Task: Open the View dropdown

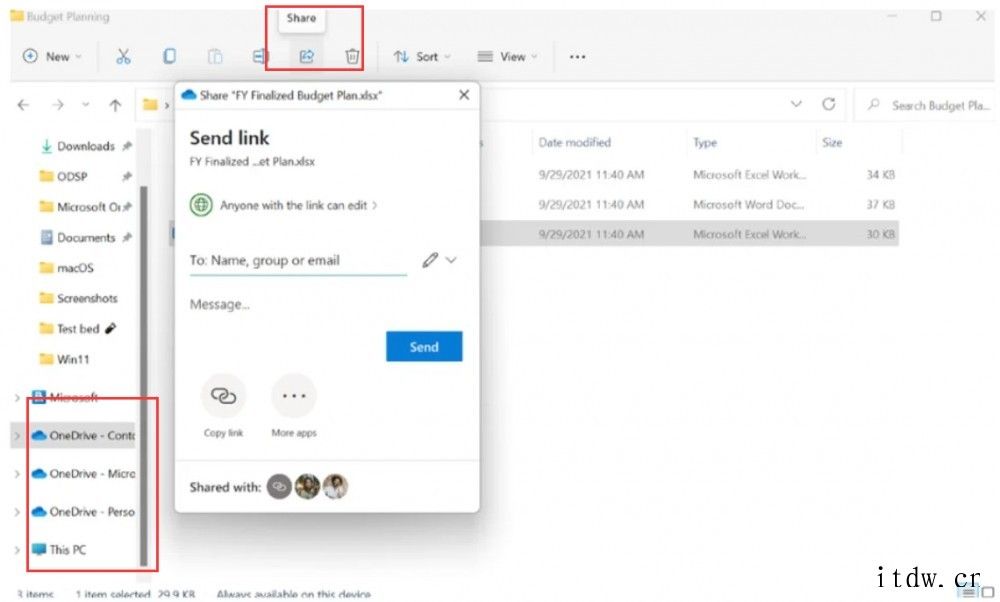Action: pyautogui.click(x=507, y=56)
